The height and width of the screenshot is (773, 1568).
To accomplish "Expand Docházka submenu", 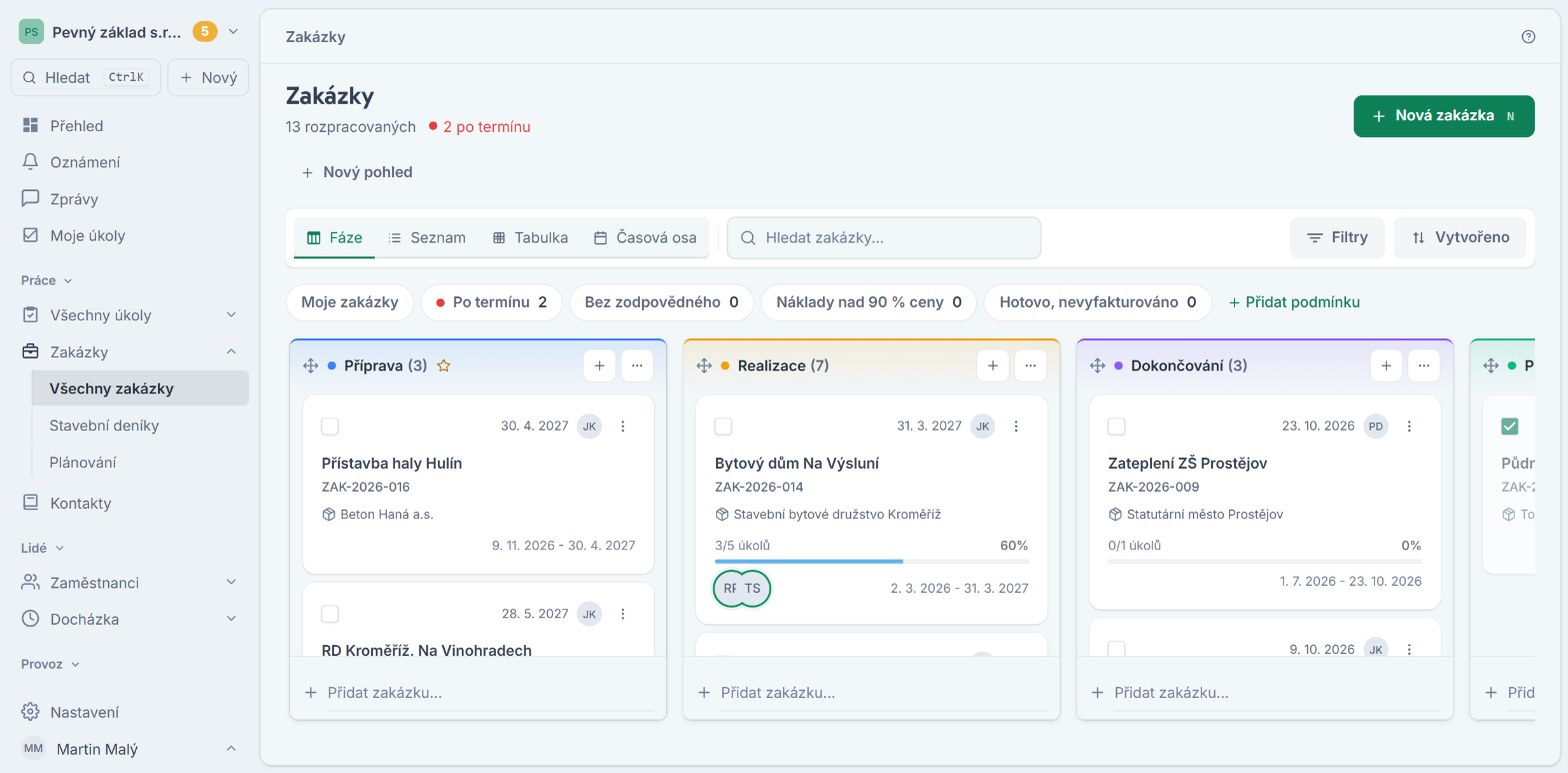I will click(x=231, y=619).
